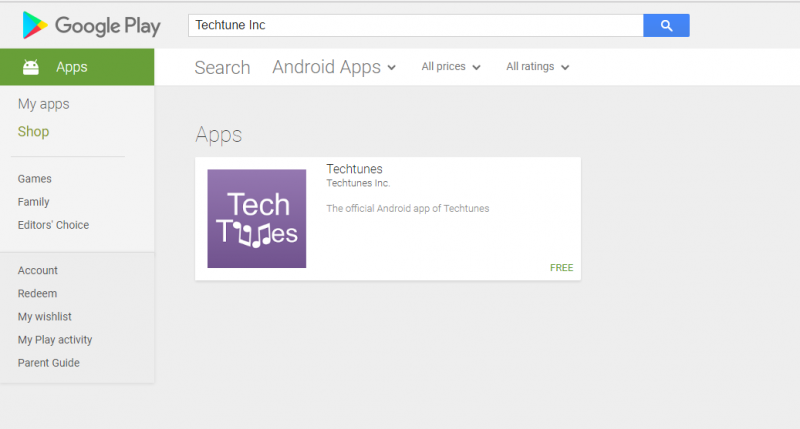
Task: Click the FREE price button
Action: pyautogui.click(x=561, y=268)
